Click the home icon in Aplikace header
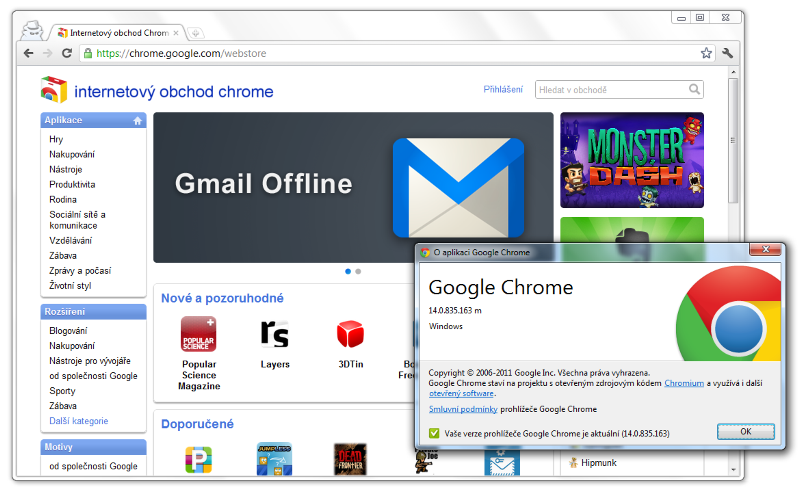 [137, 120]
